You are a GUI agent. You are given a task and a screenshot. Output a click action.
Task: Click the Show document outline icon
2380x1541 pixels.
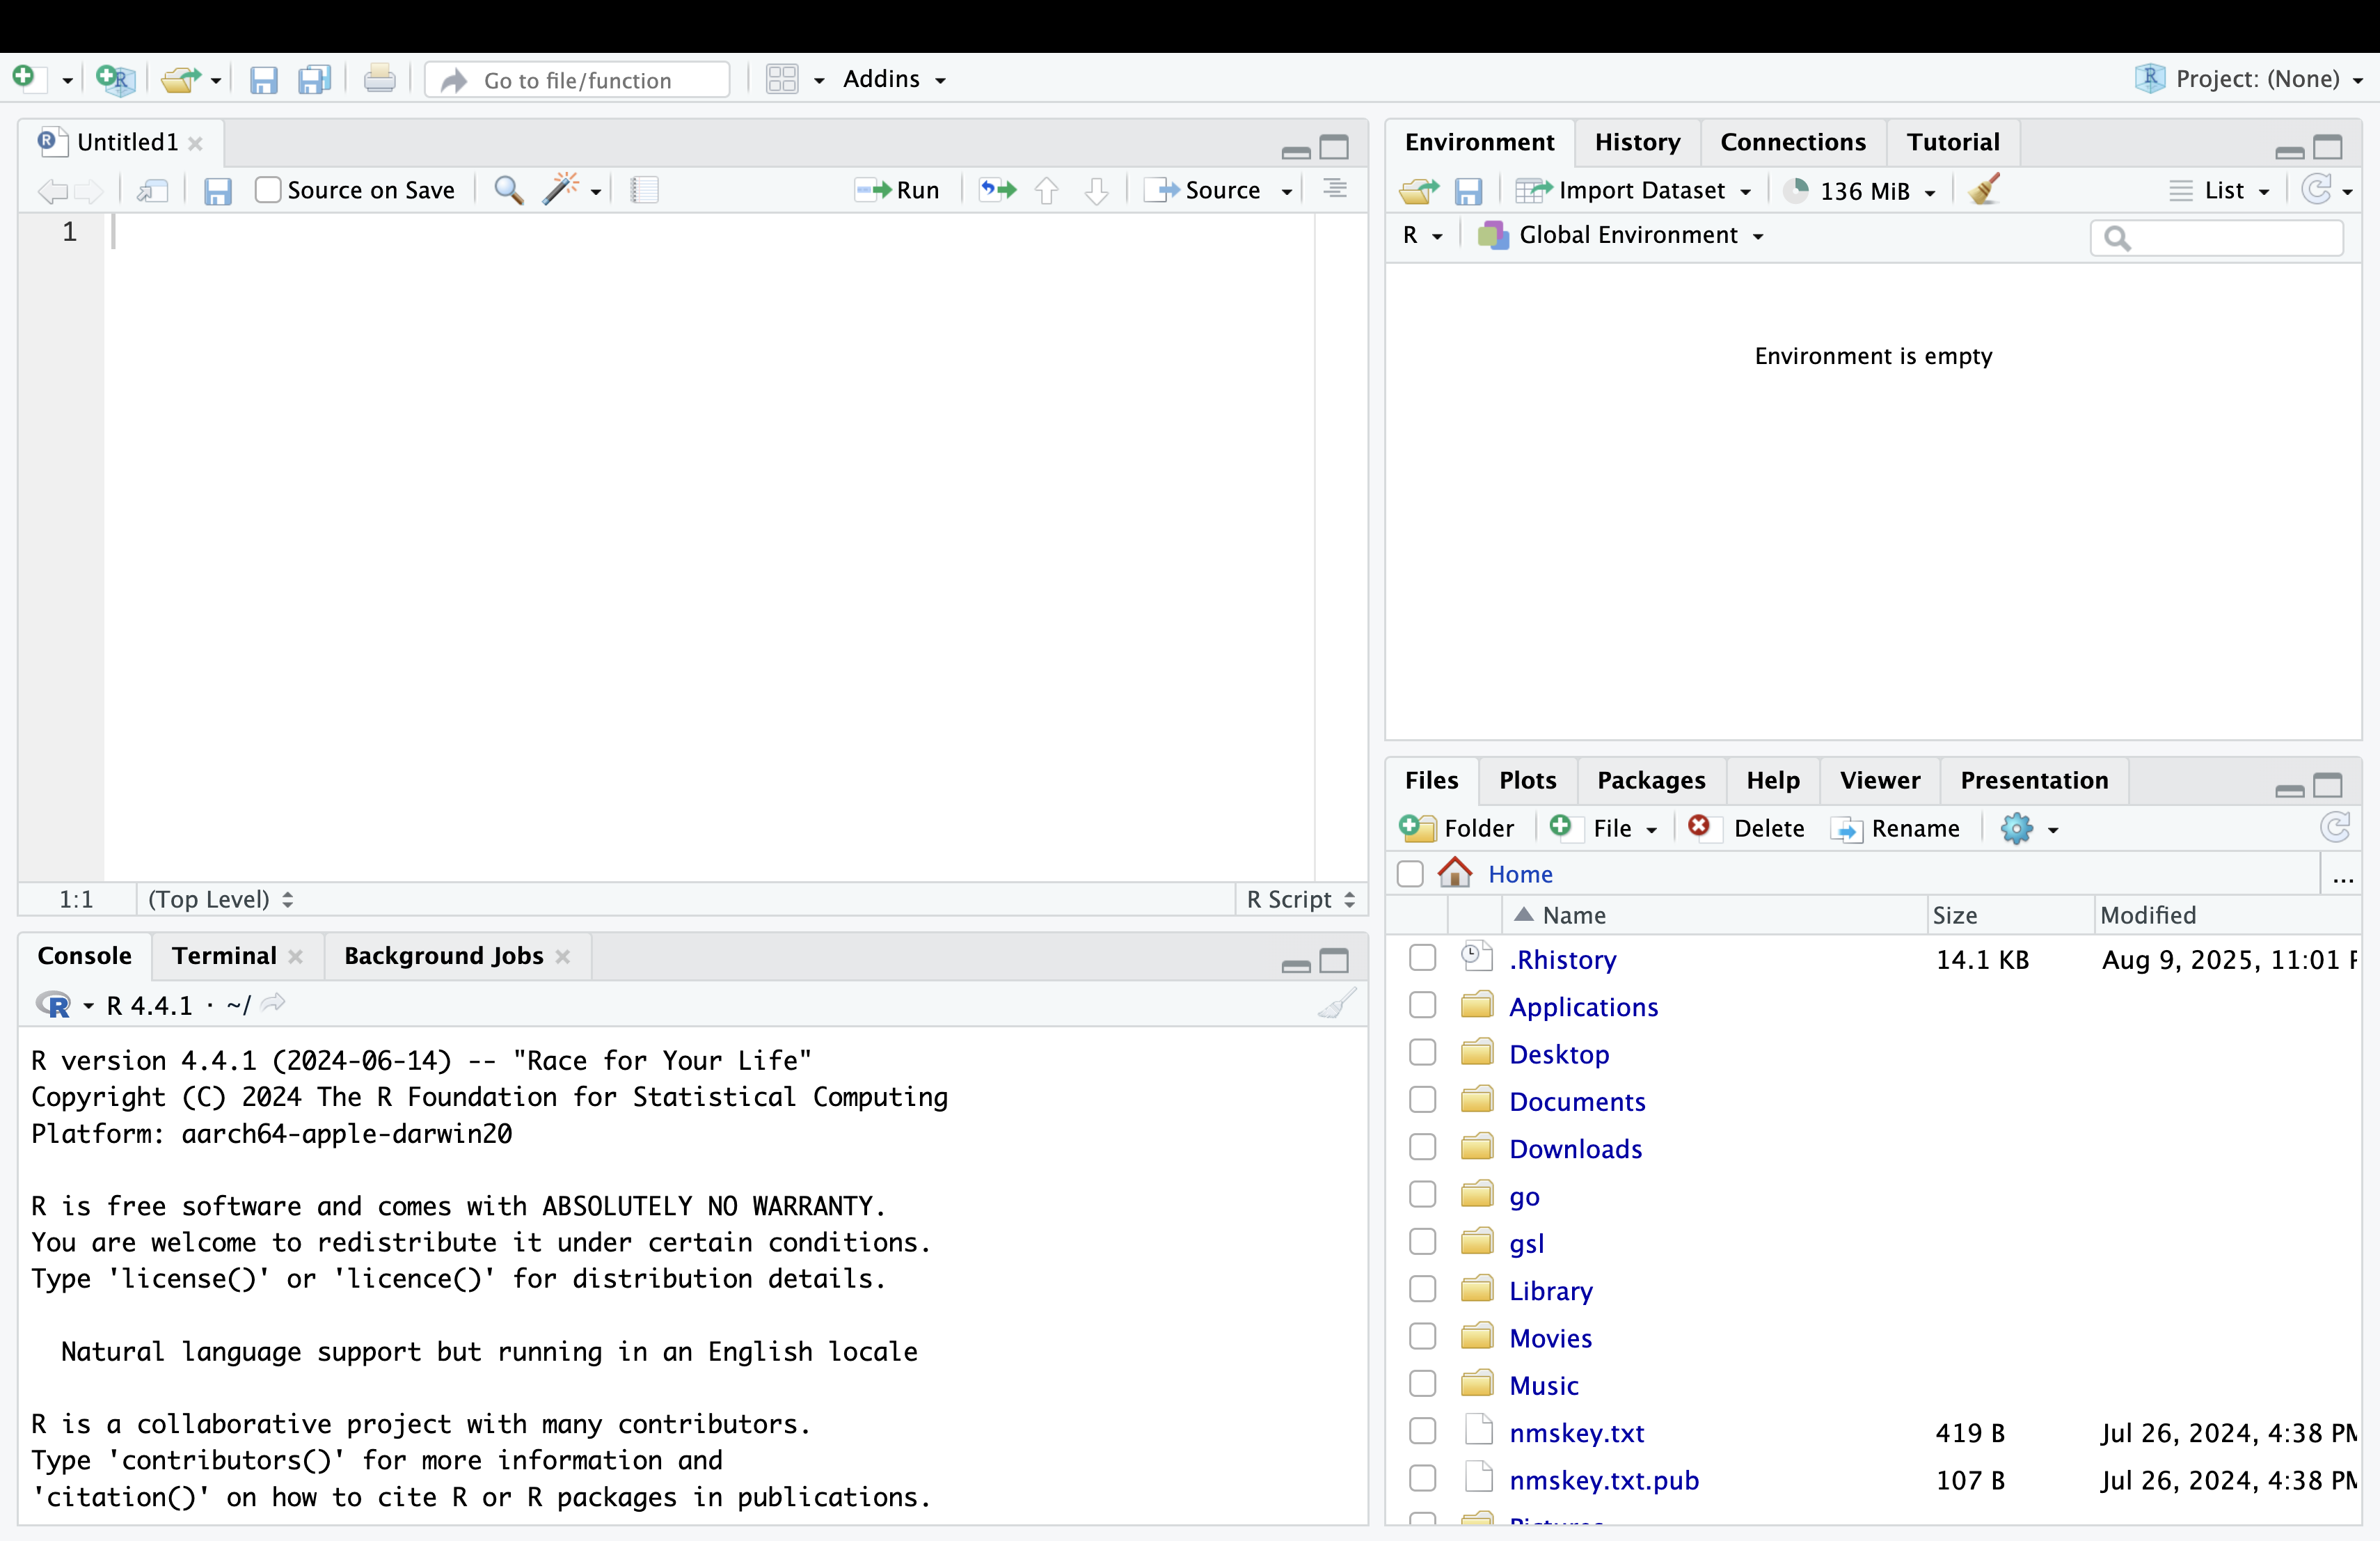tap(1335, 189)
